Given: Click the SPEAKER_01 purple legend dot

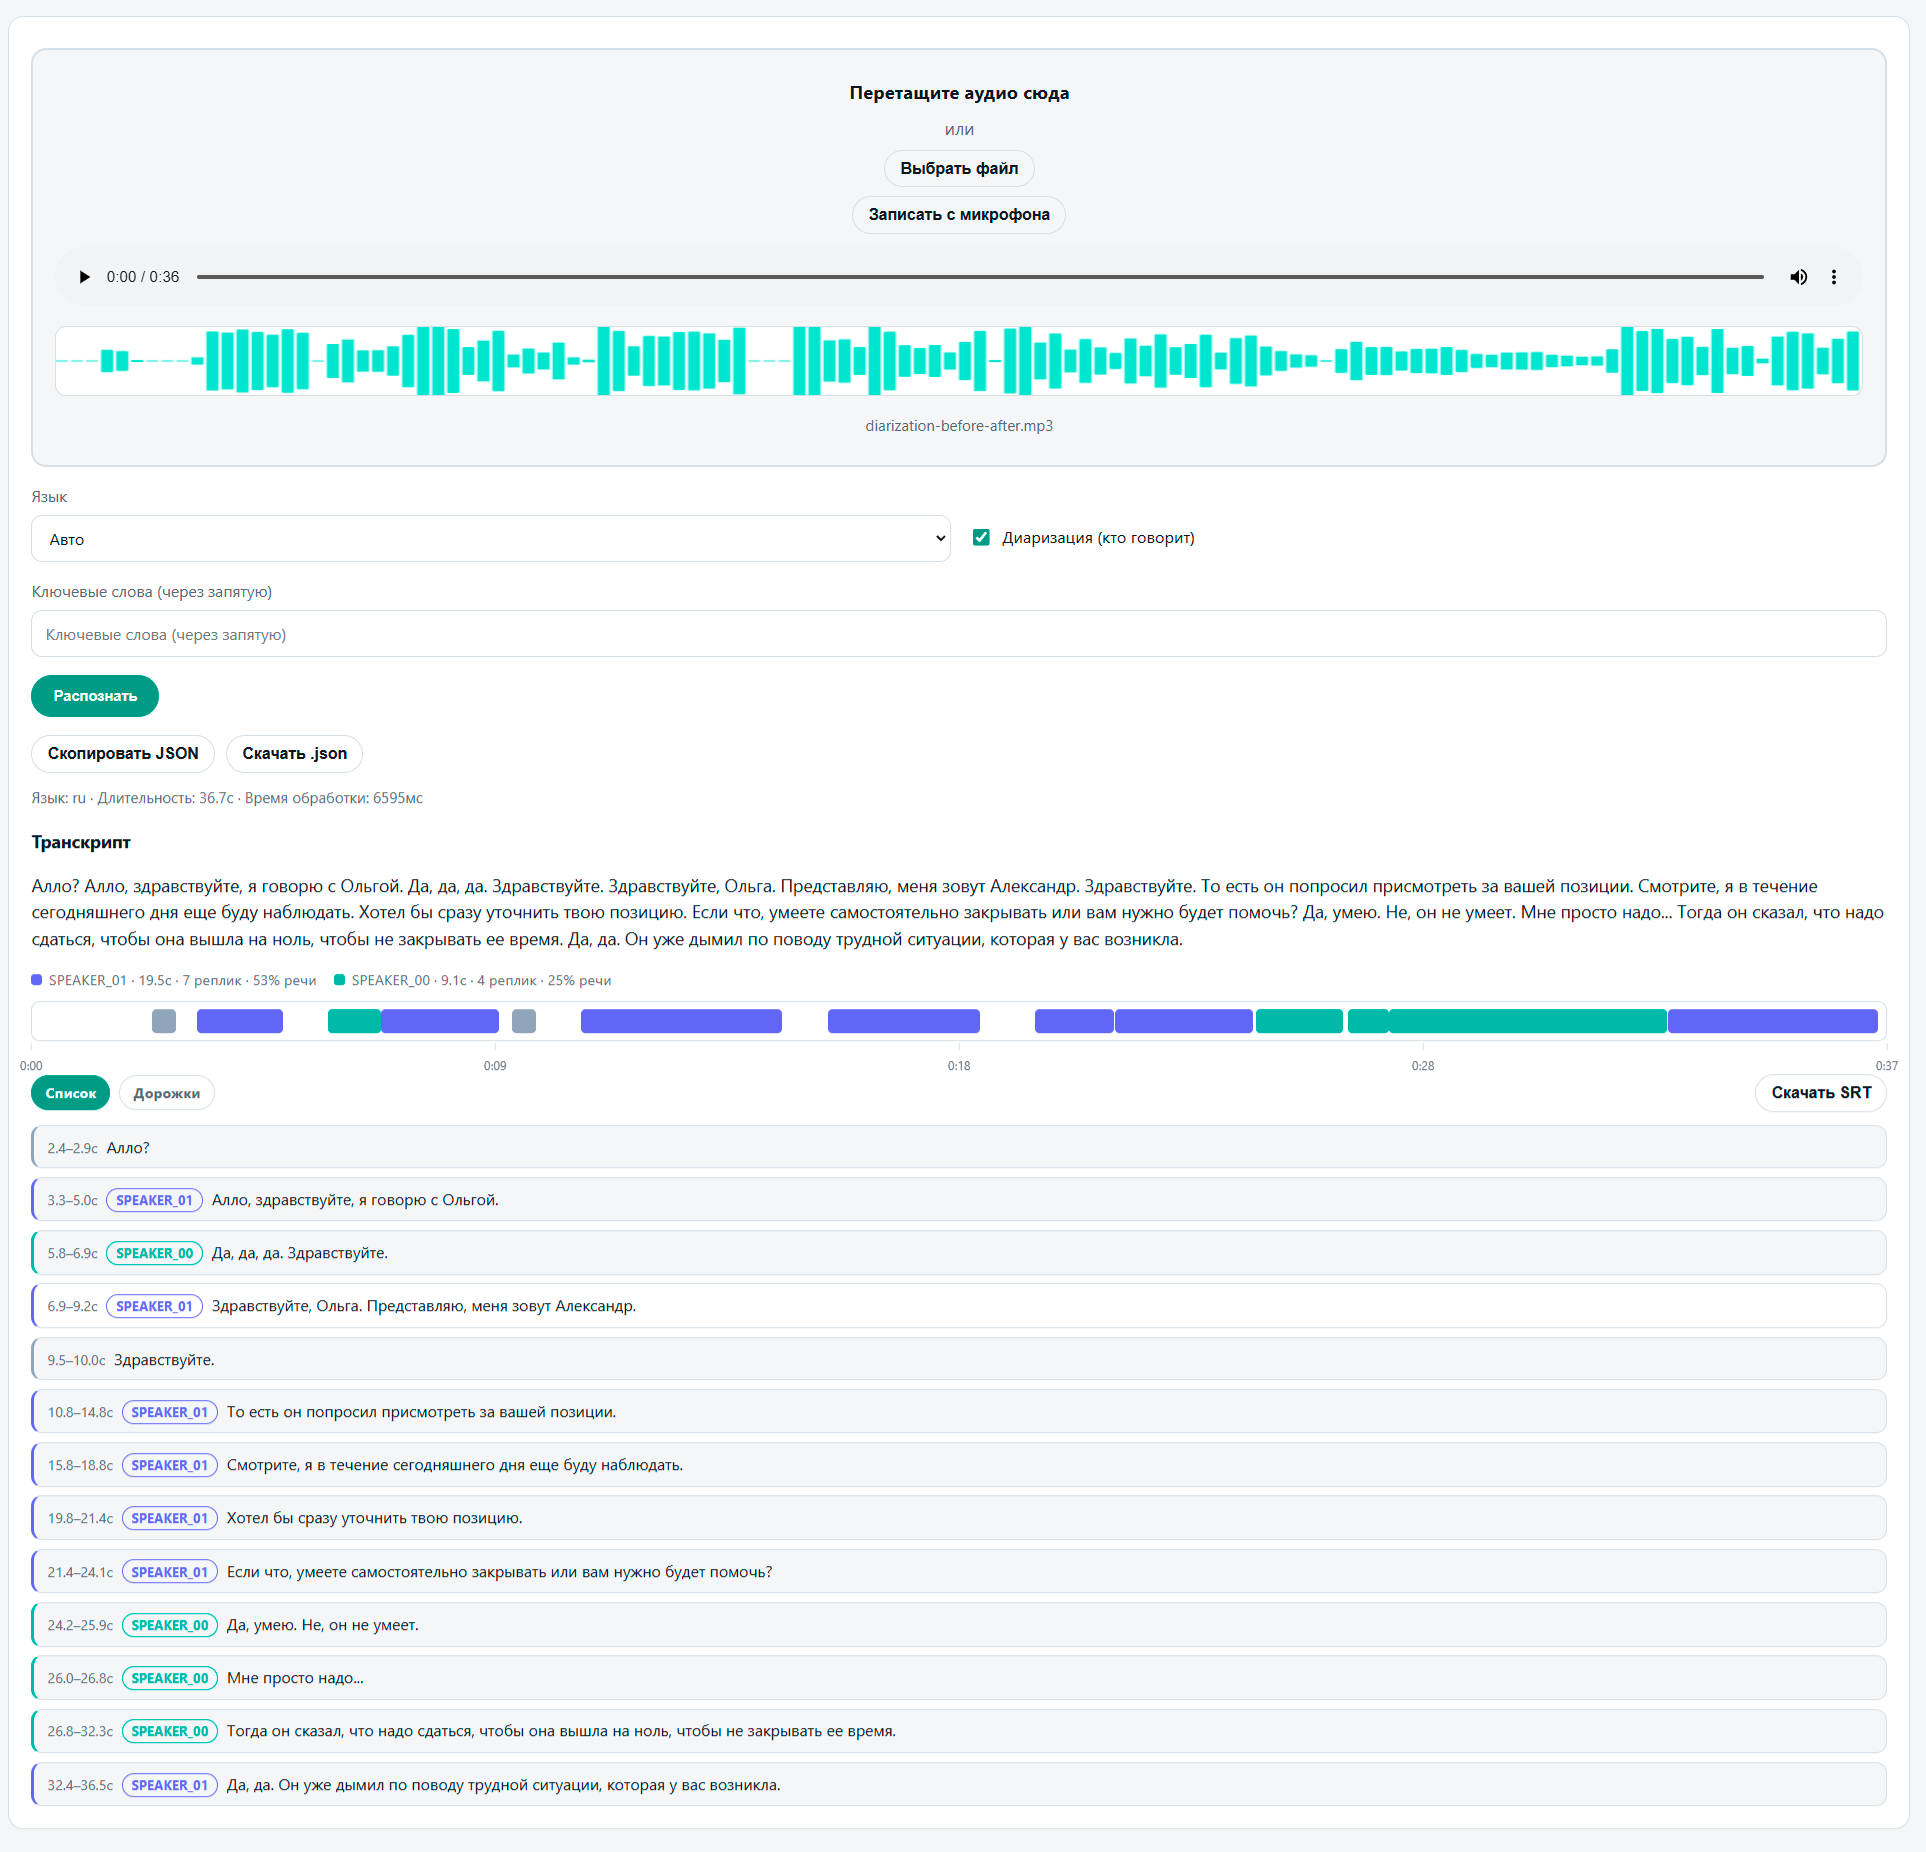Looking at the screenshot, I should 37,980.
